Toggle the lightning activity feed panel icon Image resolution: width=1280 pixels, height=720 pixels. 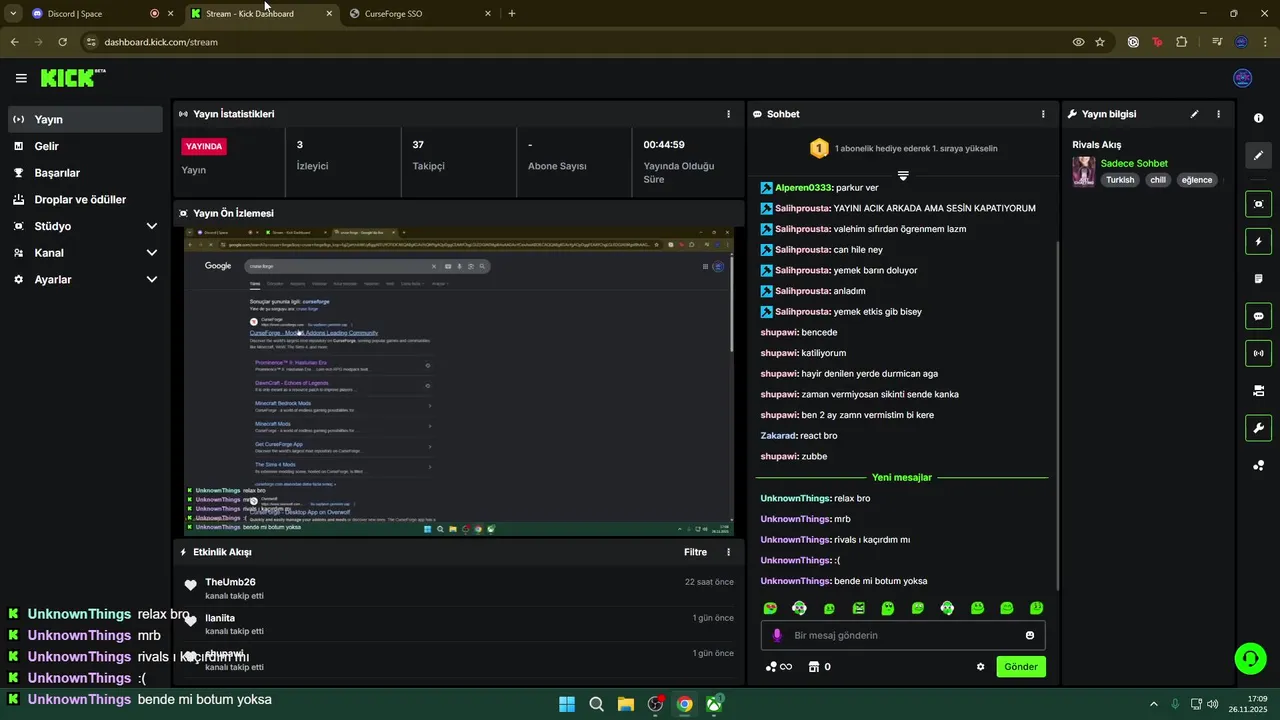coord(1258,241)
